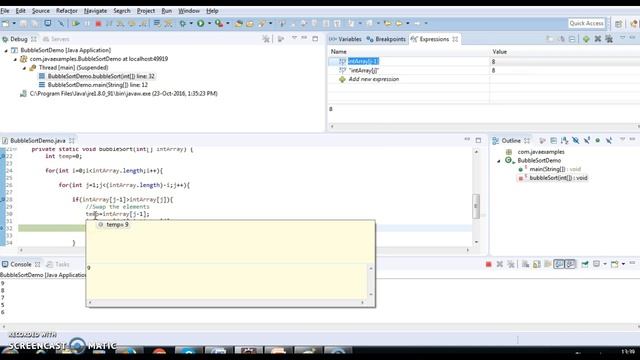
Task: Click the Add new expression green plus icon in toolbar
Action: (586, 39)
